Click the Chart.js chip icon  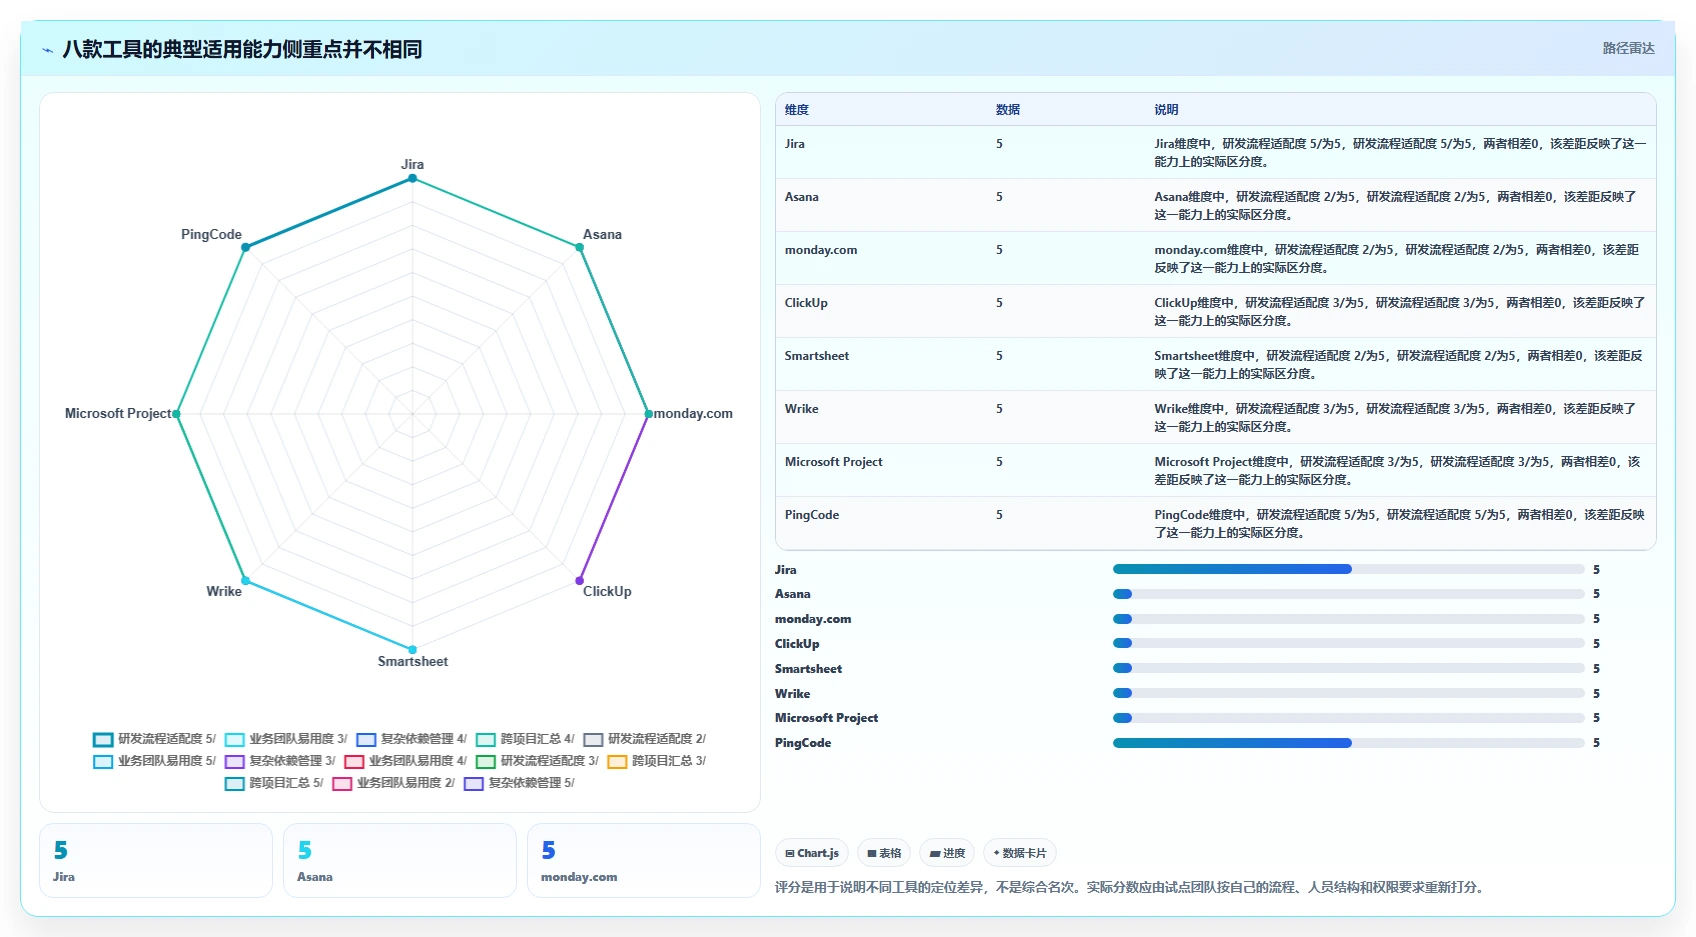tap(790, 853)
